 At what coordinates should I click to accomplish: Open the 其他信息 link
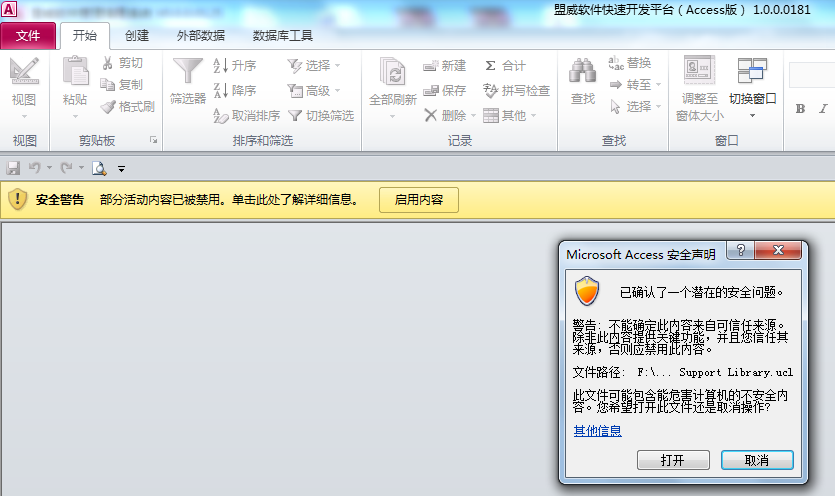tap(597, 430)
